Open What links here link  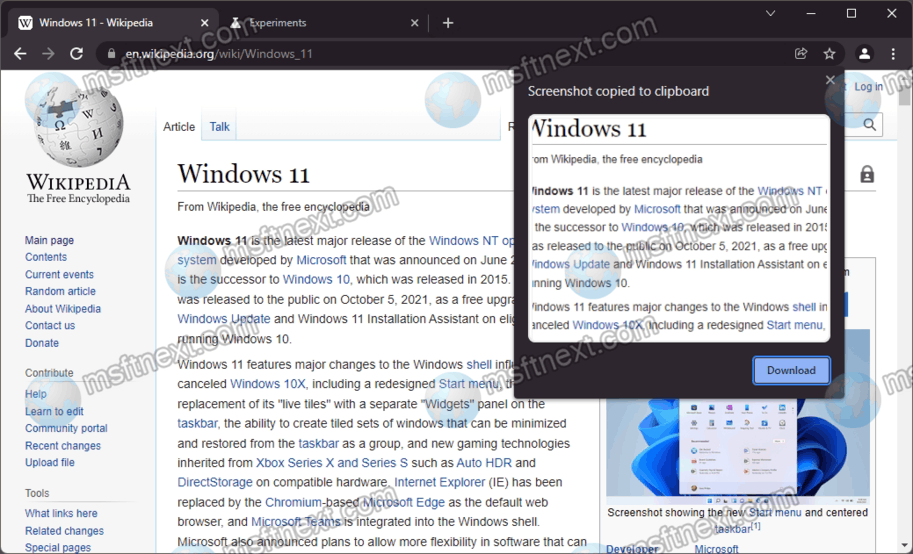pos(61,513)
